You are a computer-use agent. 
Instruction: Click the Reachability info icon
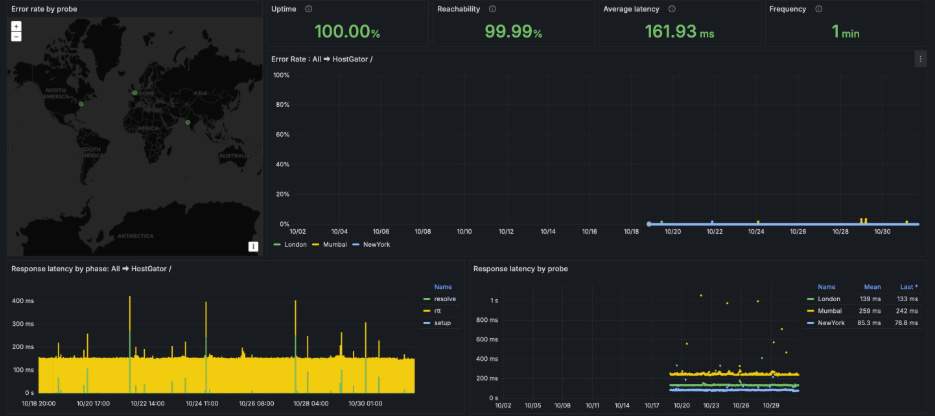(492, 9)
